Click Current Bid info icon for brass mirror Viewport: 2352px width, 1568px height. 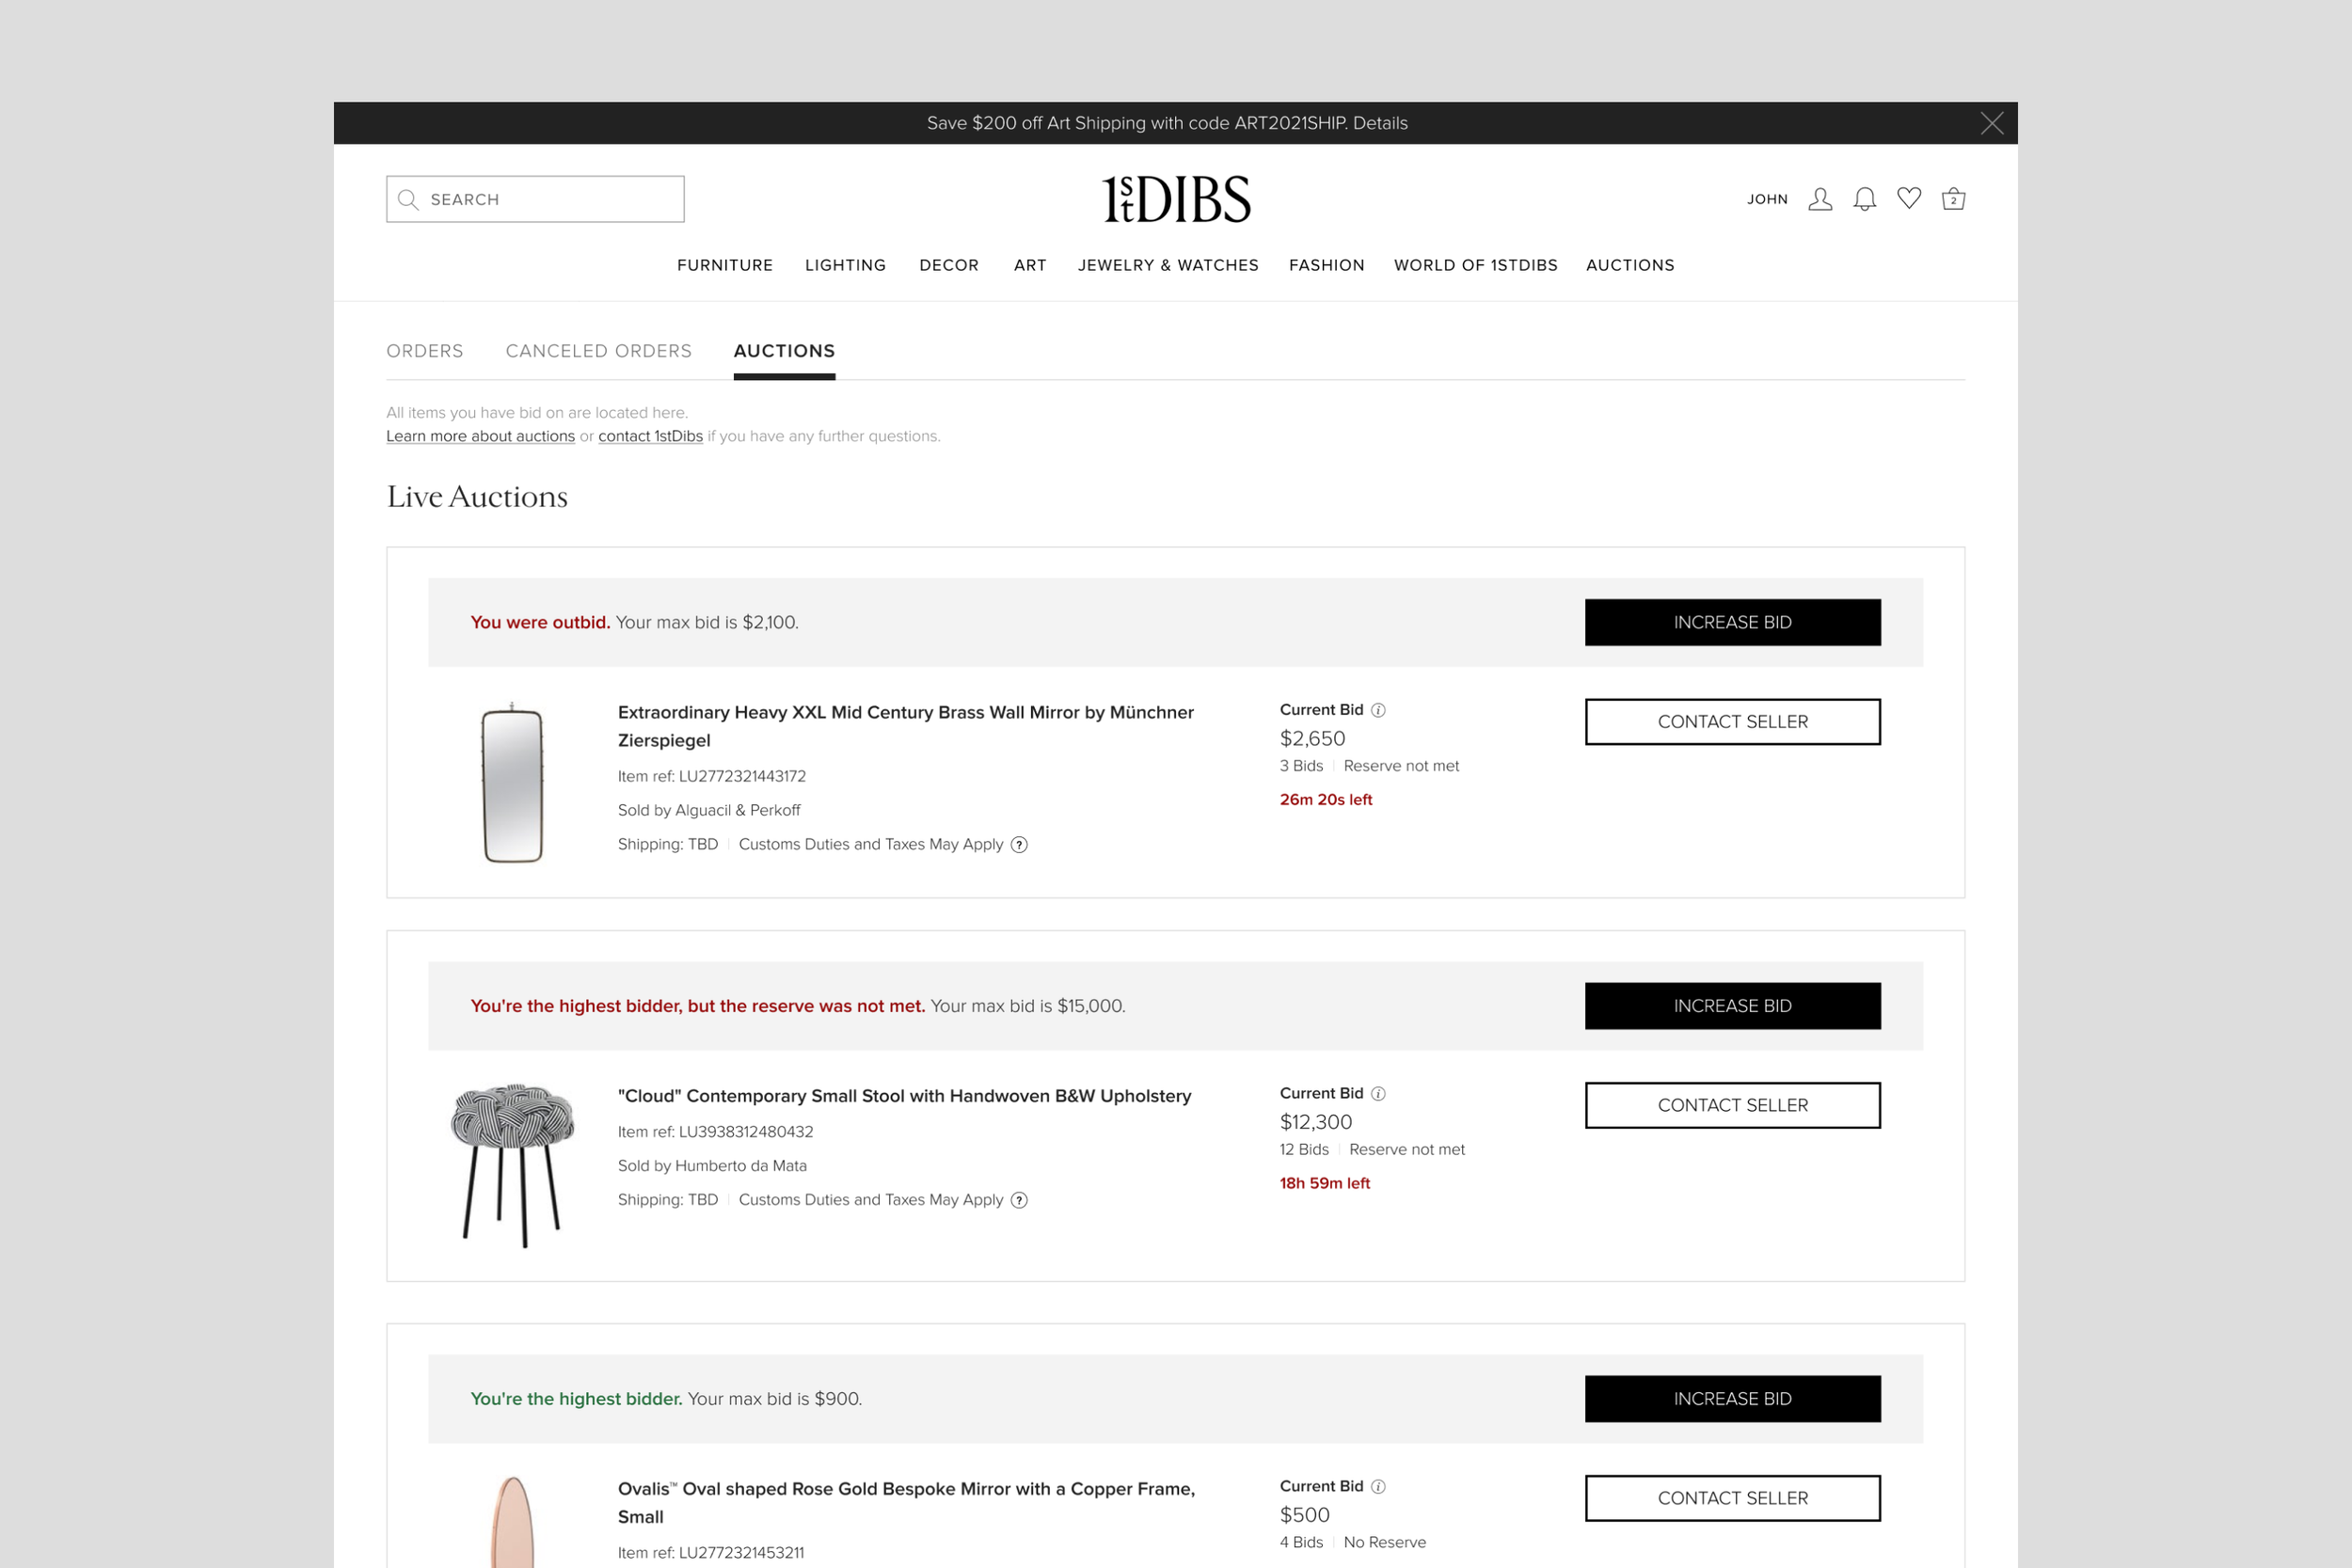point(1378,710)
